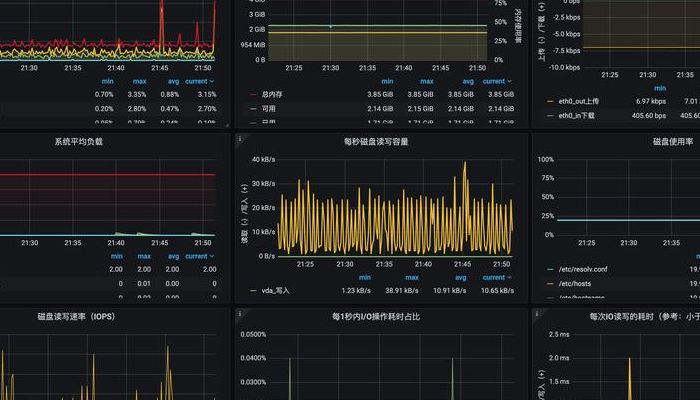Click 10.91 kB/s avg value for vda_写入
This screenshot has height=400, width=700.
[450, 291]
